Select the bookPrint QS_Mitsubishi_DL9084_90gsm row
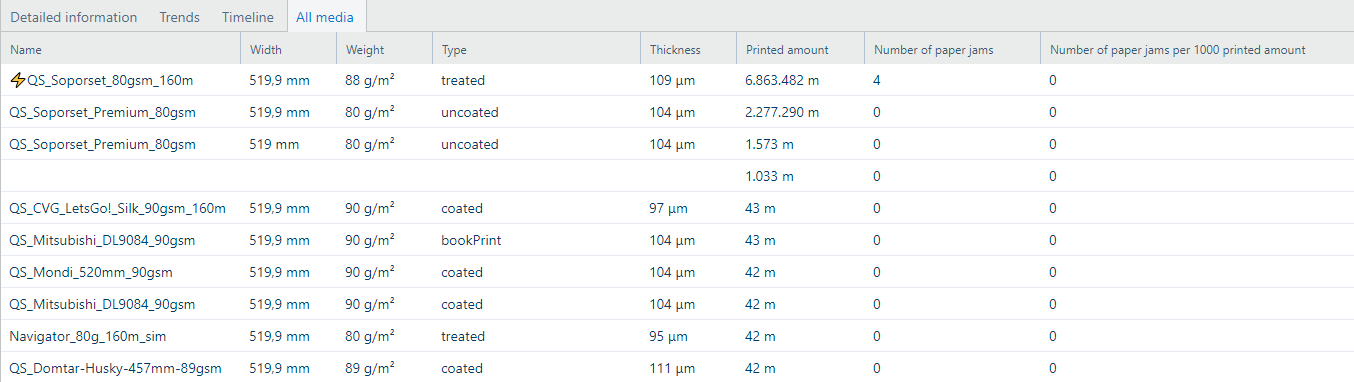Image resolution: width=1354 pixels, height=382 pixels. pyautogui.click(x=677, y=240)
